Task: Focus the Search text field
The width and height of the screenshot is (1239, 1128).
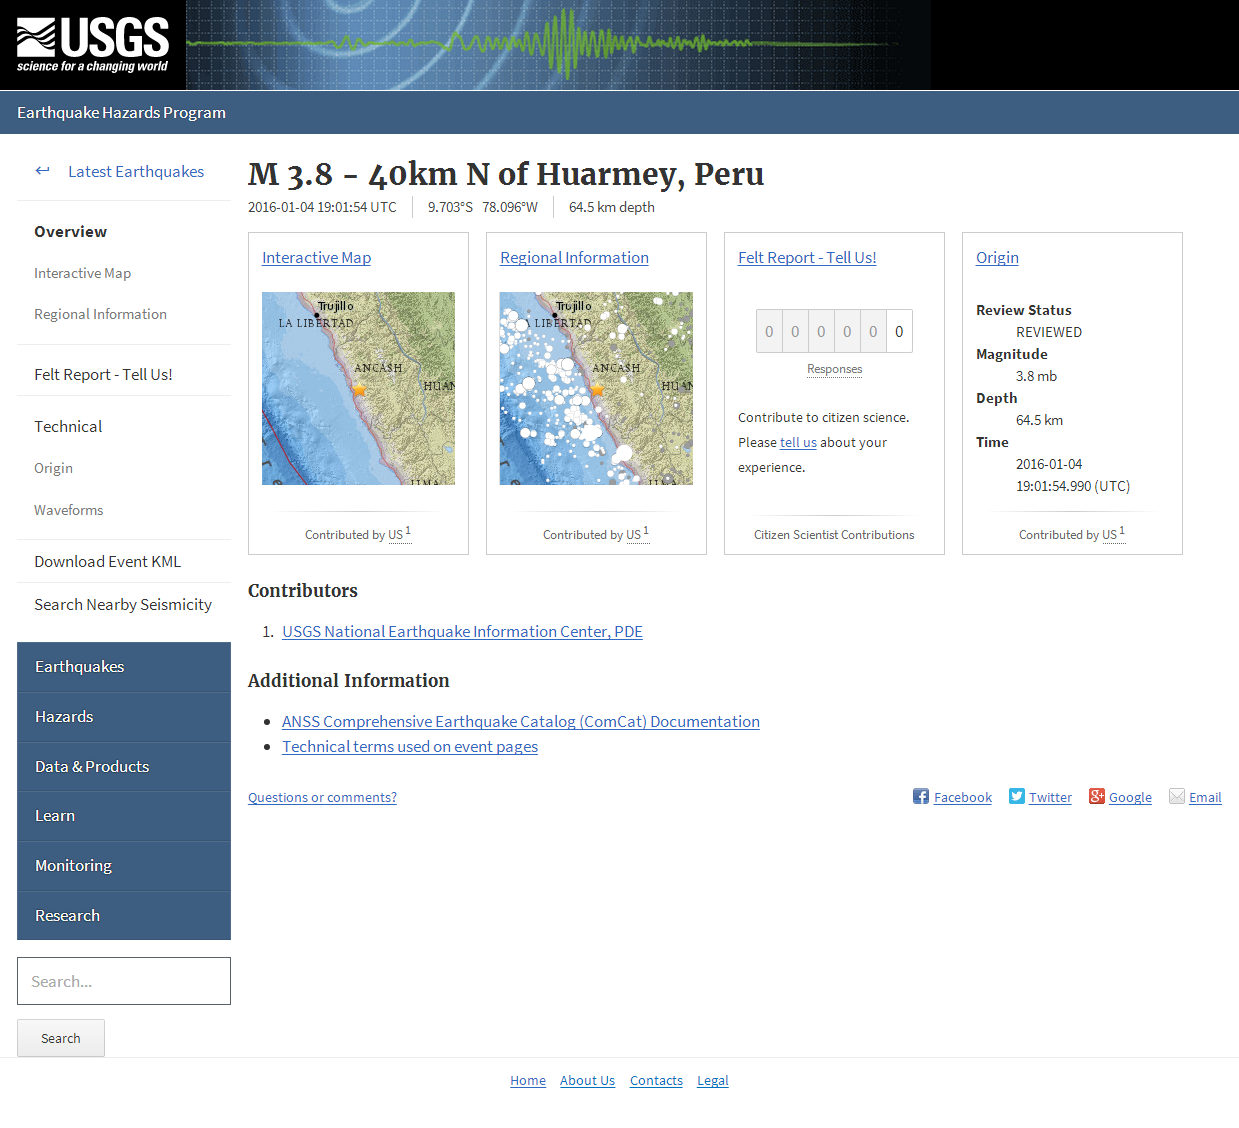Action: tap(124, 981)
